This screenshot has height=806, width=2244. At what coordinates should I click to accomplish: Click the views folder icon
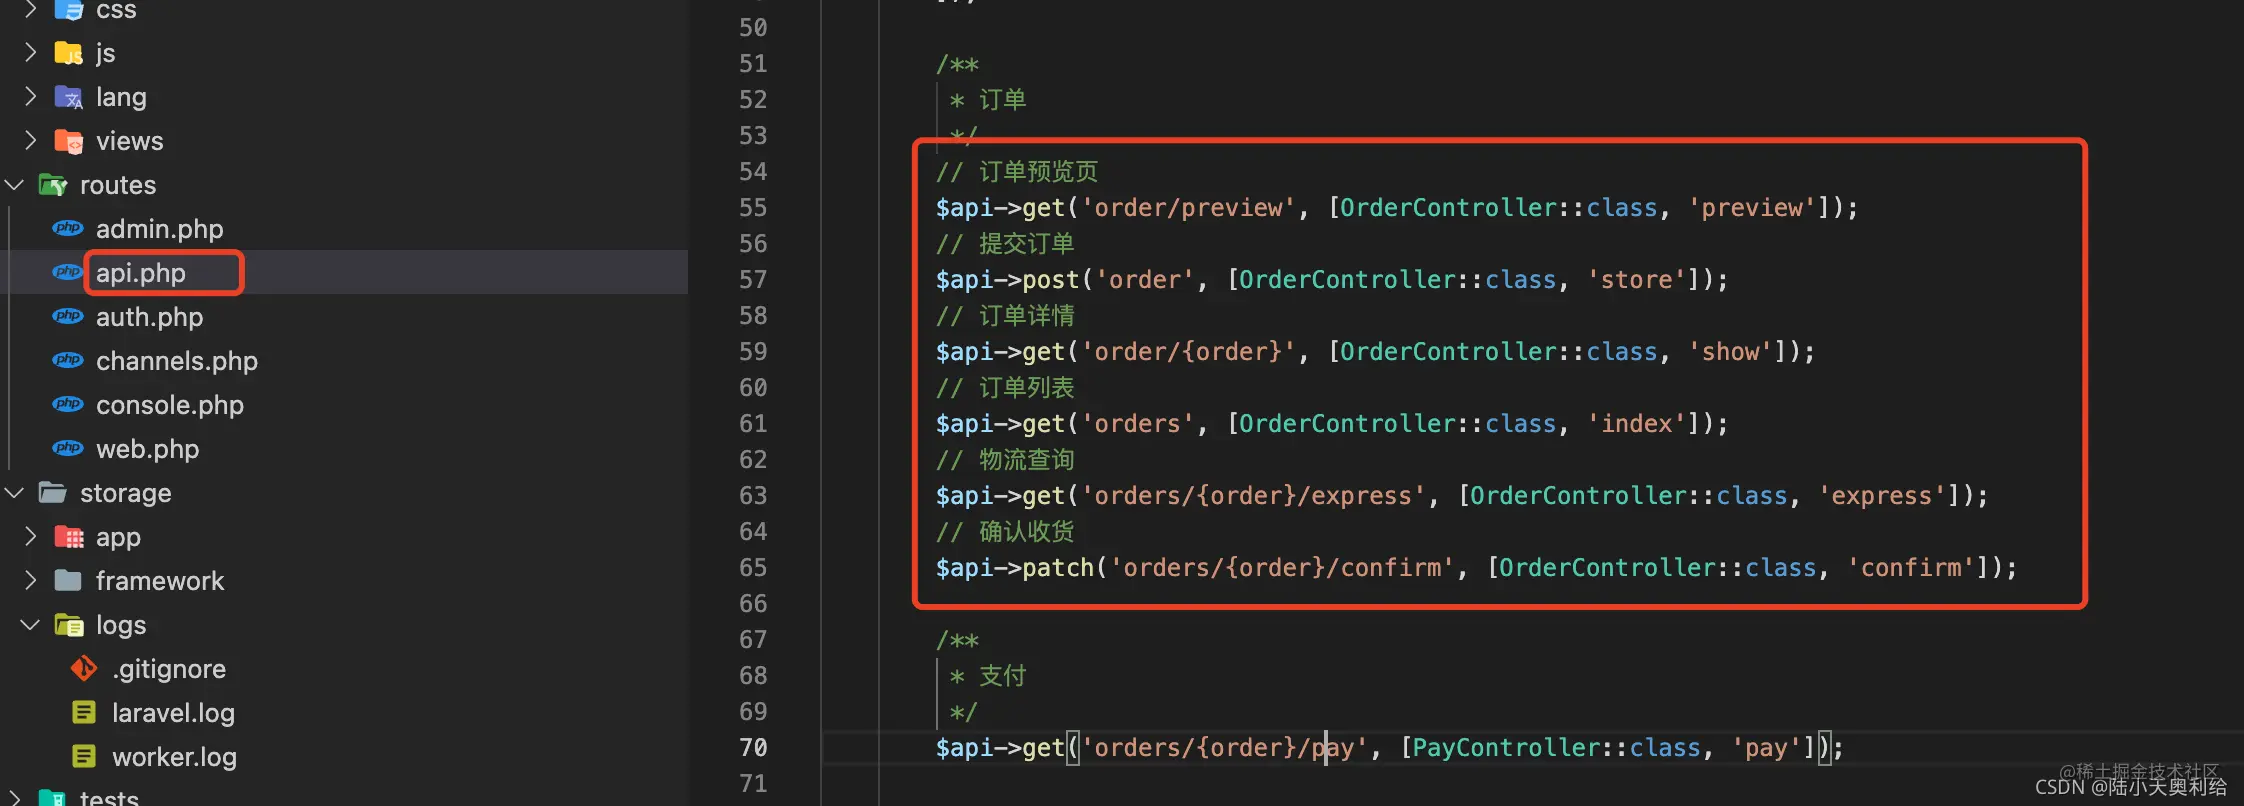click(68, 141)
